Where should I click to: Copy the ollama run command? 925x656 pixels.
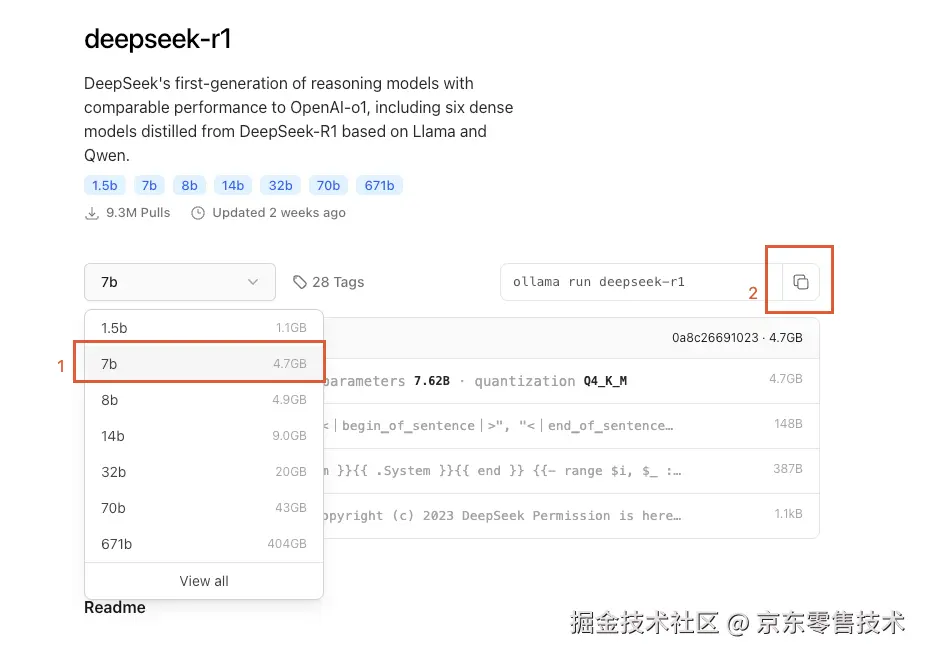(801, 282)
